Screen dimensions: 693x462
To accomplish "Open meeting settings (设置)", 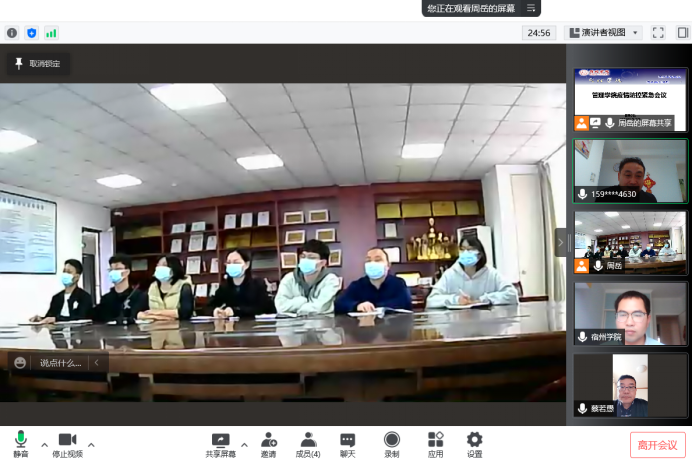I will (x=474, y=444).
